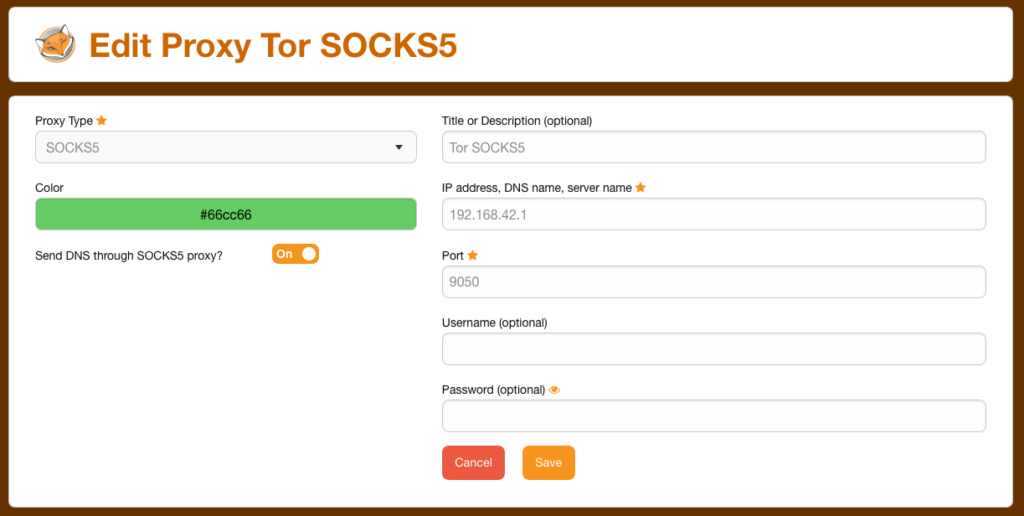This screenshot has width=1024, height=516.
Task: Focus the Title or Description field
Action: [714, 148]
